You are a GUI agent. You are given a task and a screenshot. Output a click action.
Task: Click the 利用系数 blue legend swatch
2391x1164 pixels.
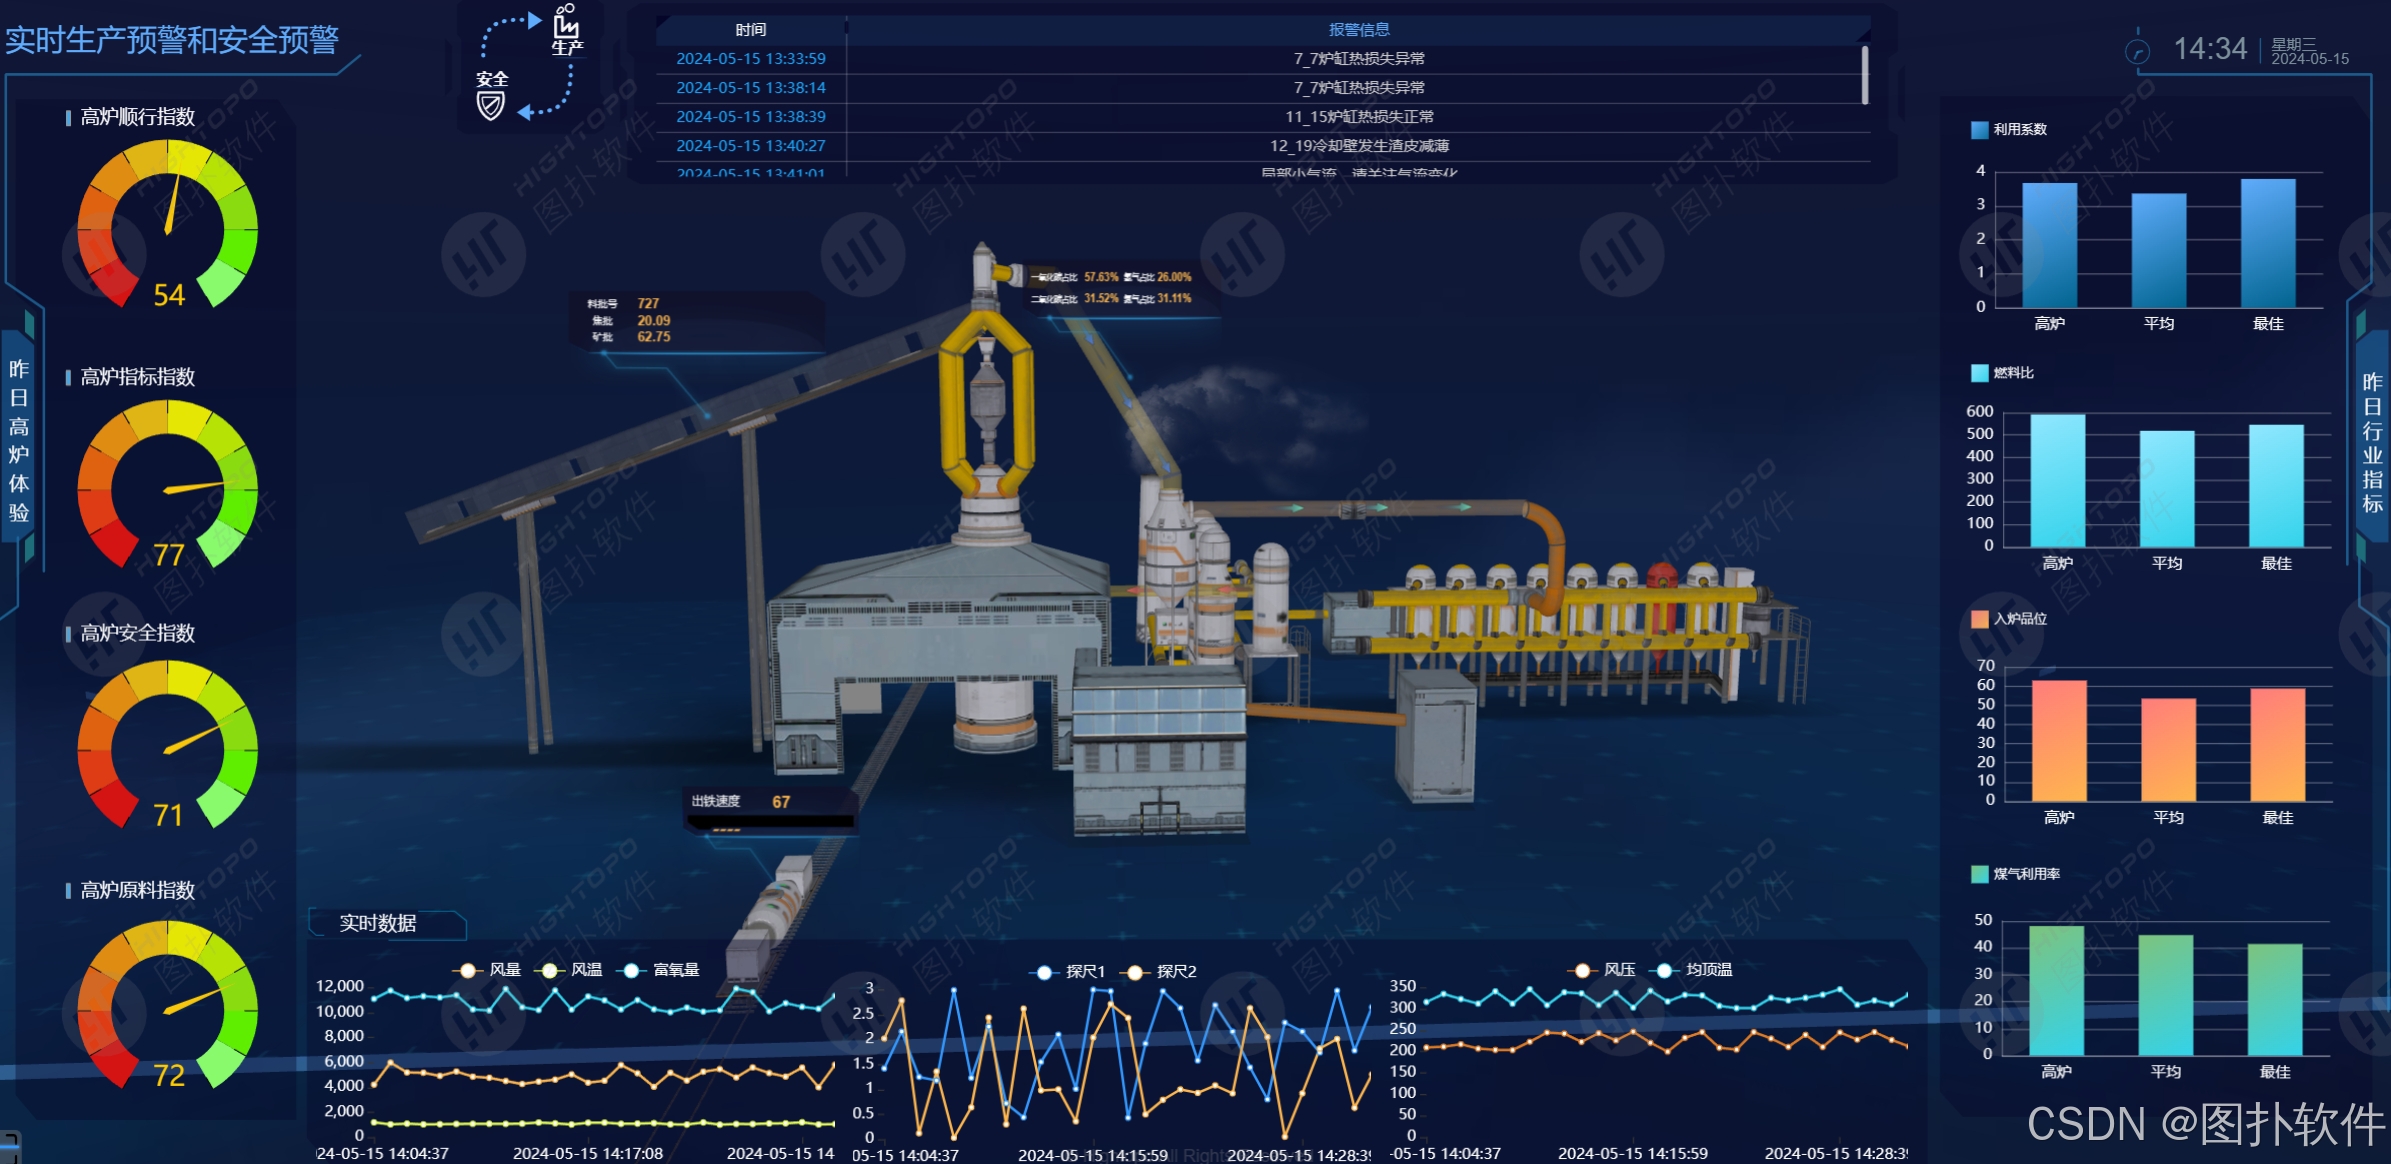click(1978, 129)
